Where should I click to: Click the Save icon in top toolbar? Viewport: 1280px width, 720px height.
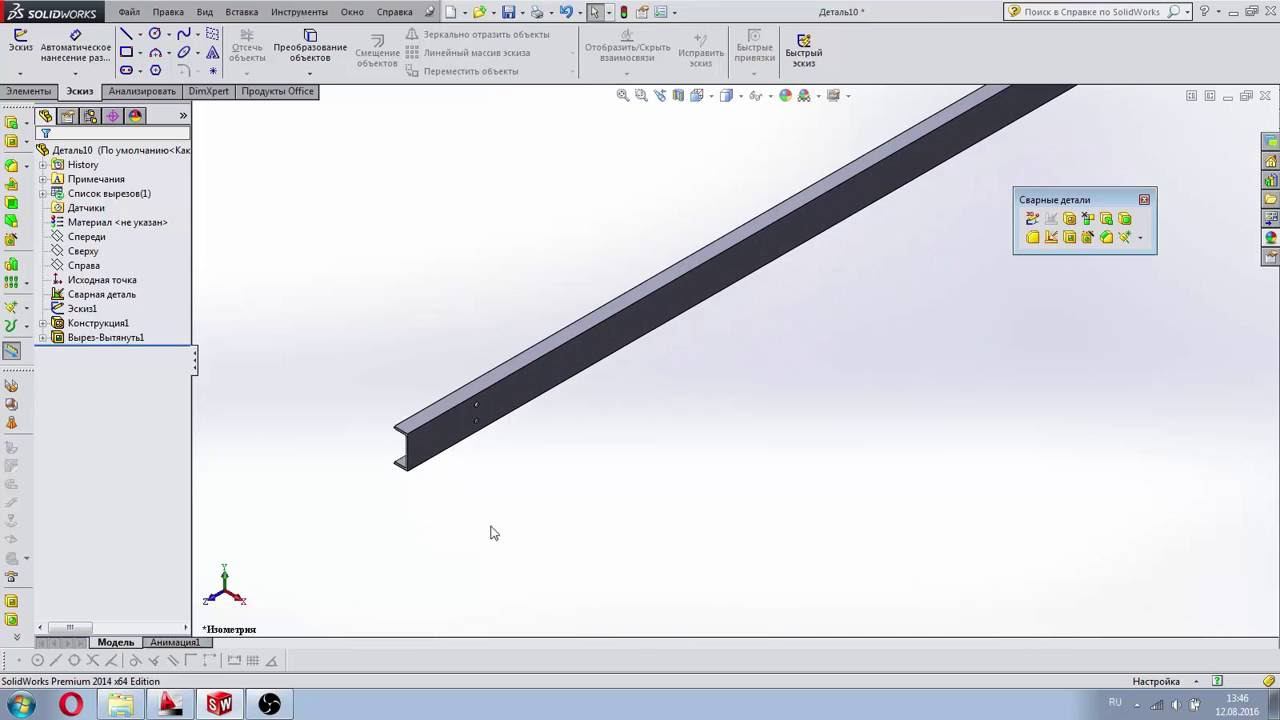pyautogui.click(x=508, y=12)
